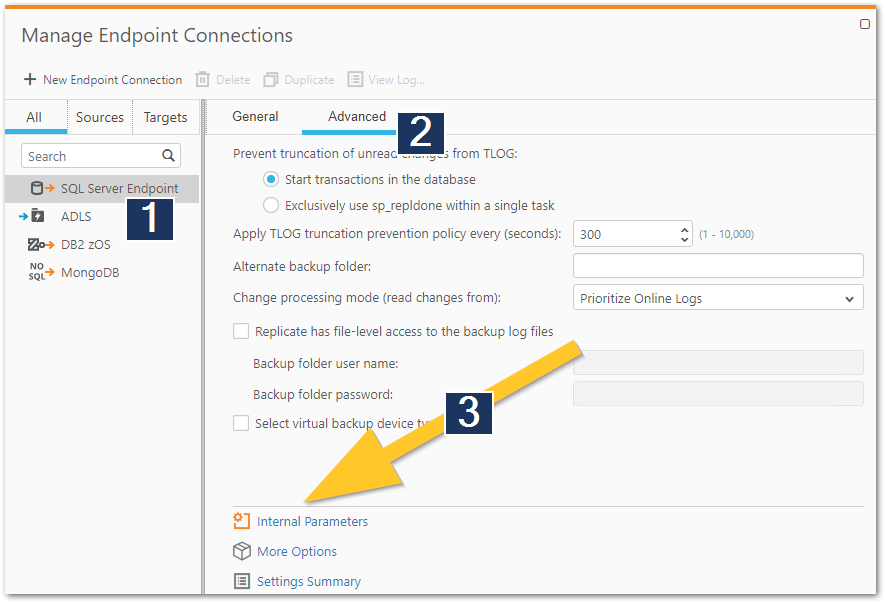The width and height of the screenshot is (885, 603).
Task: Select Start transactions in the database
Action: pos(270,180)
